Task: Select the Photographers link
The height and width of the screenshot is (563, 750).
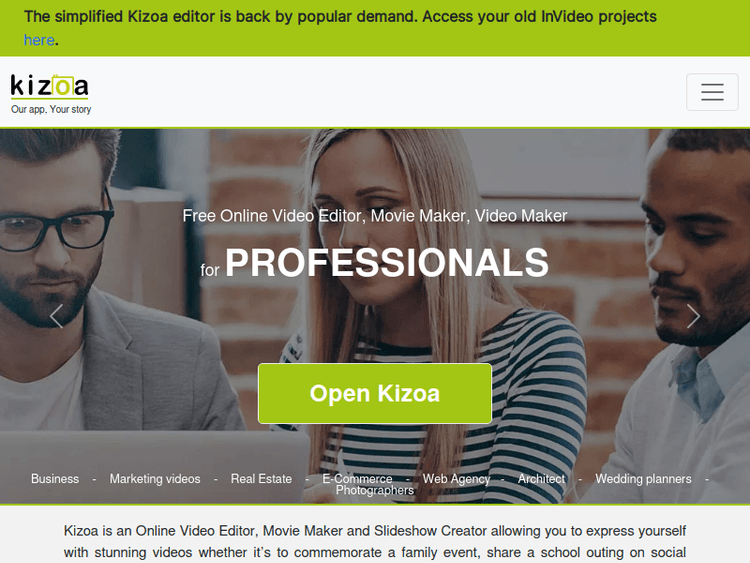Action: coord(375,490)
